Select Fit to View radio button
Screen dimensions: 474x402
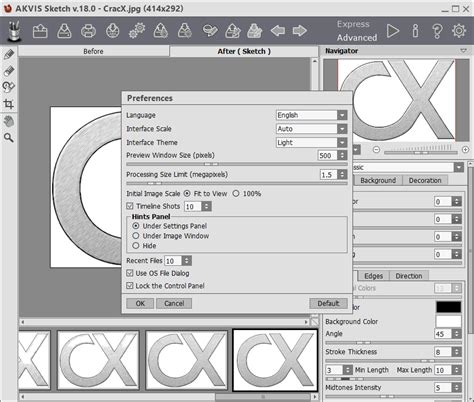[x=187, y=193]
